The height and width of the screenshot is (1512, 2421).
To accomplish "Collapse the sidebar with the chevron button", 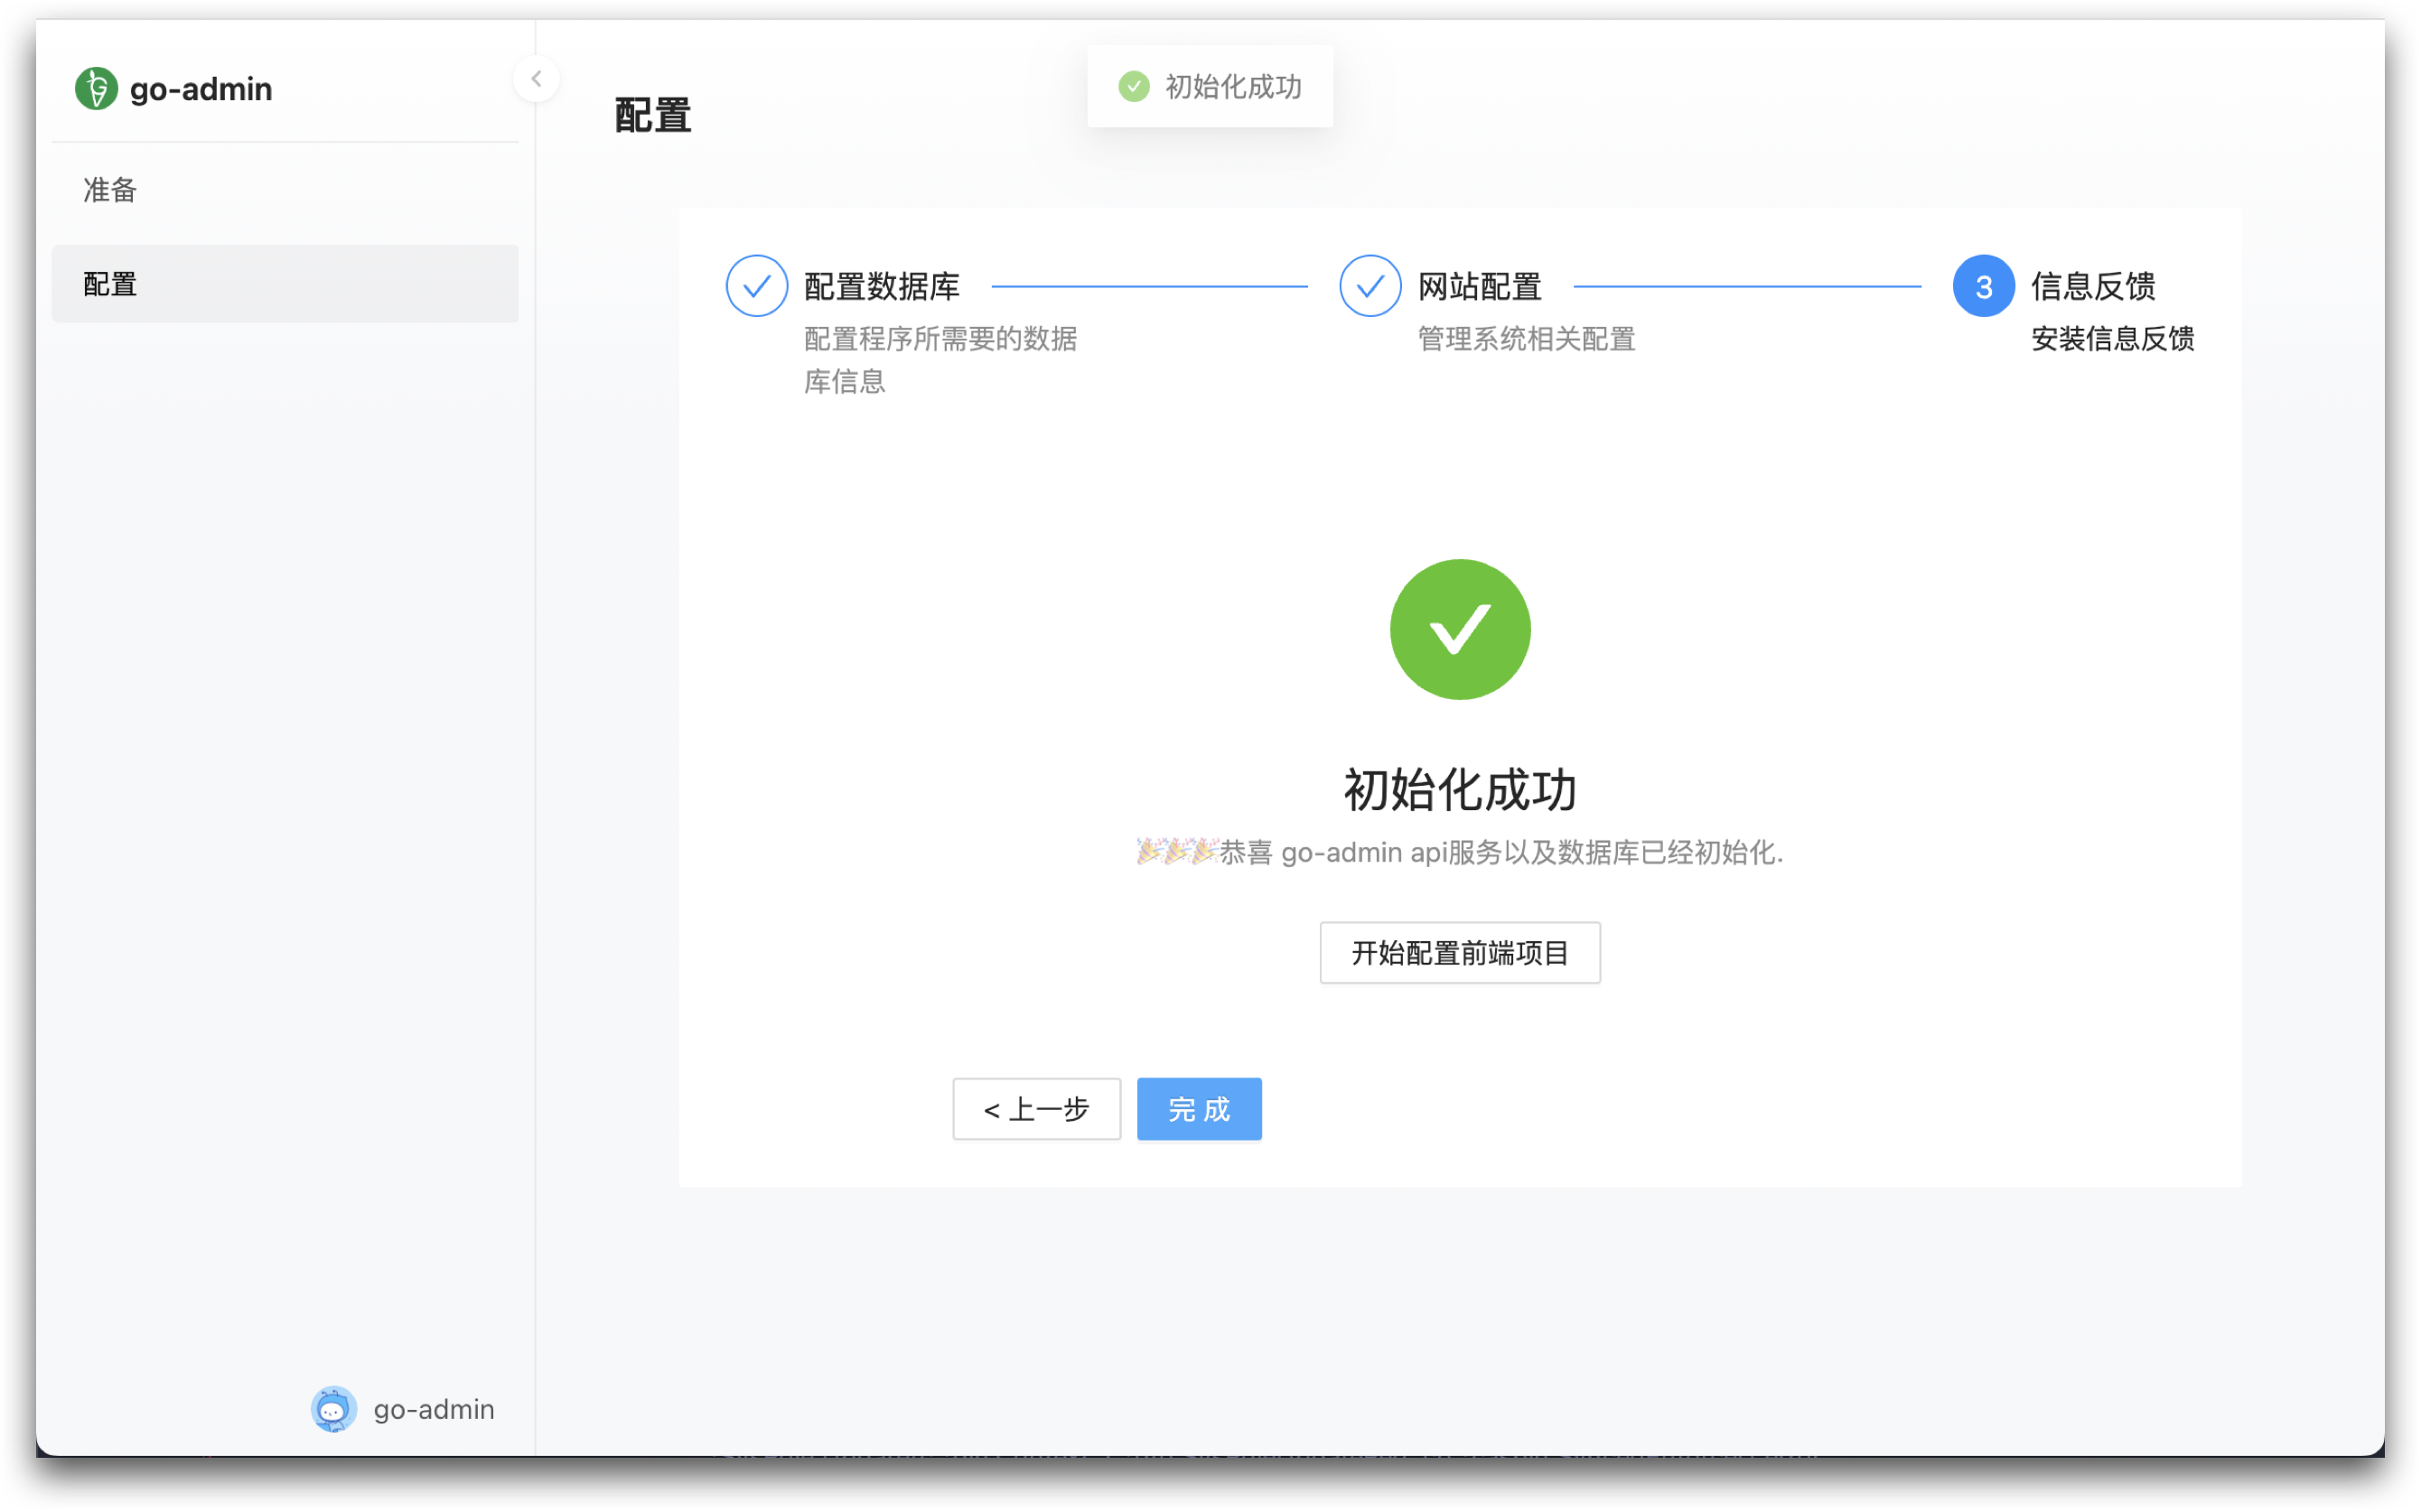I will tap(536, 78).
